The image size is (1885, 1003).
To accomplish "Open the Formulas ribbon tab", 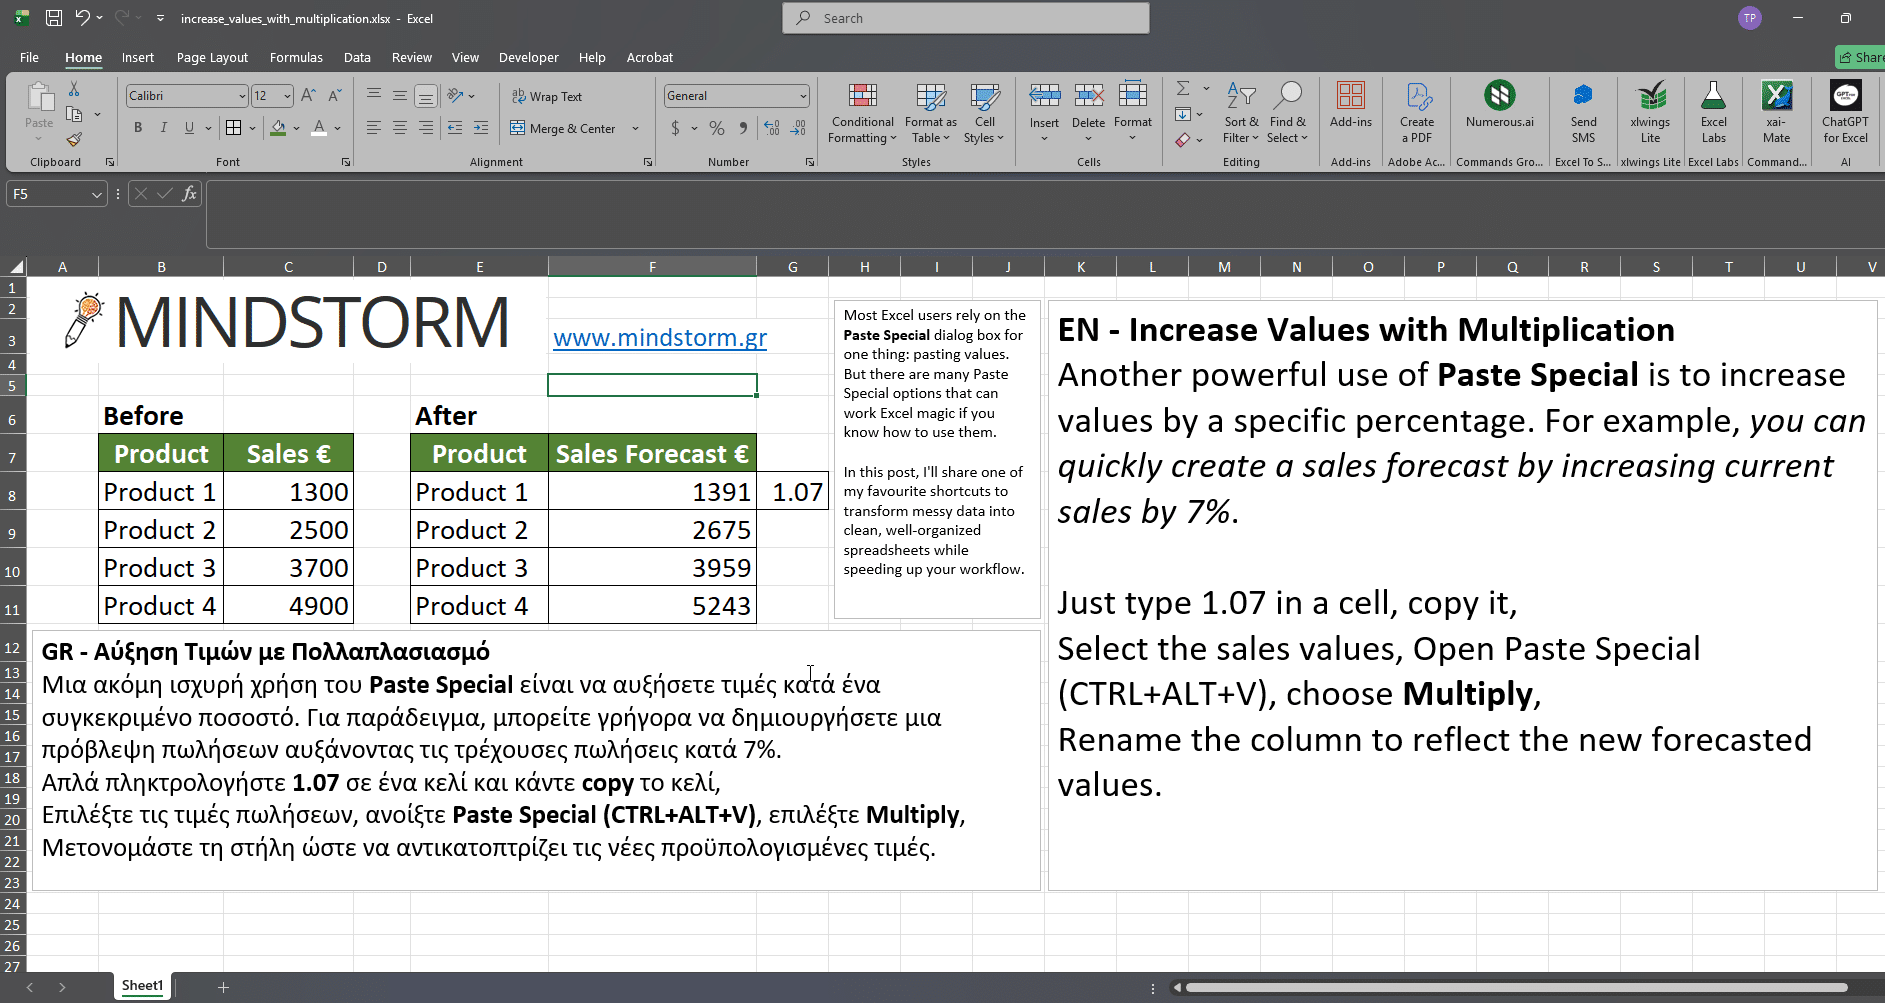I will pyautogui.click(x=296, y=58).
